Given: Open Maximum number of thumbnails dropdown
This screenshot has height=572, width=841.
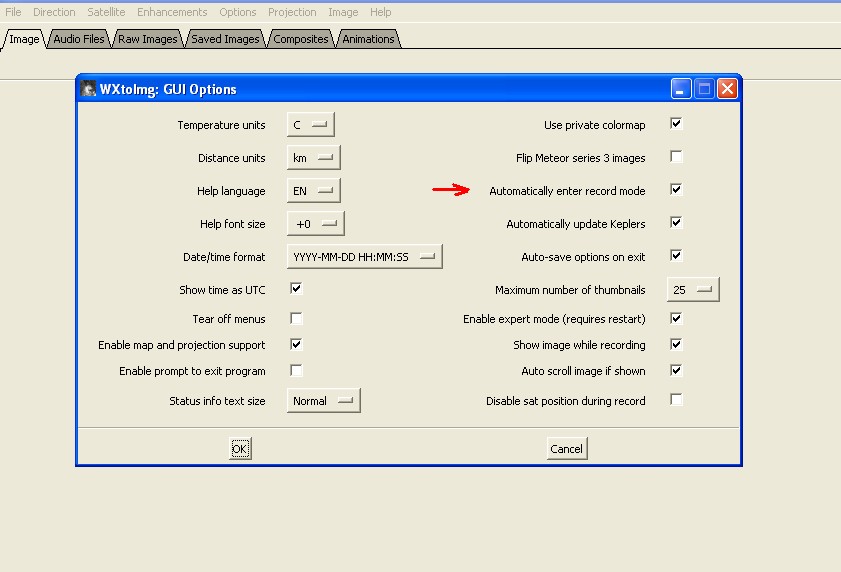Looking at the screenshot, I should click(693, 290).
